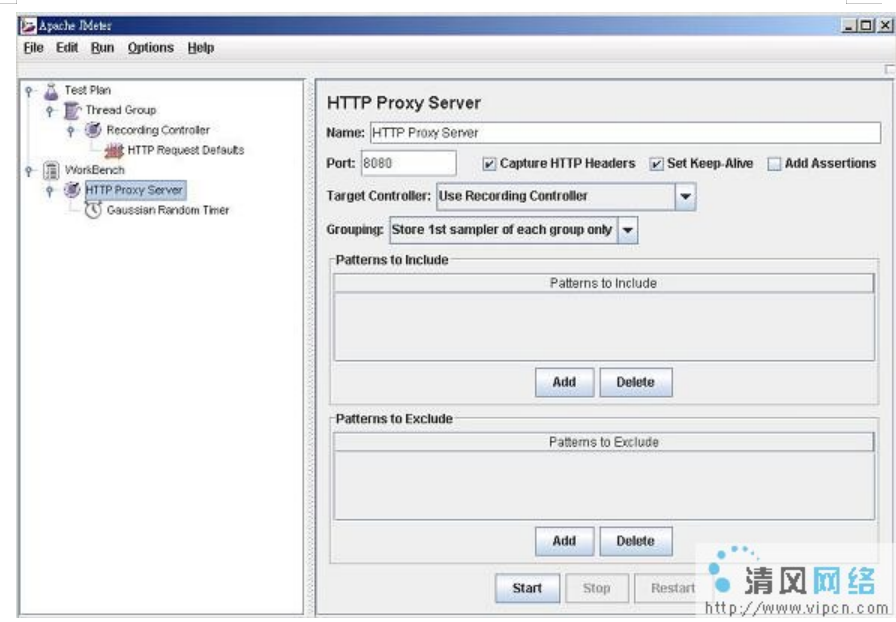Enable the Add Assertions checkbox
The image size is (896, 622).
pyautogui.click(x=774, y=164)
